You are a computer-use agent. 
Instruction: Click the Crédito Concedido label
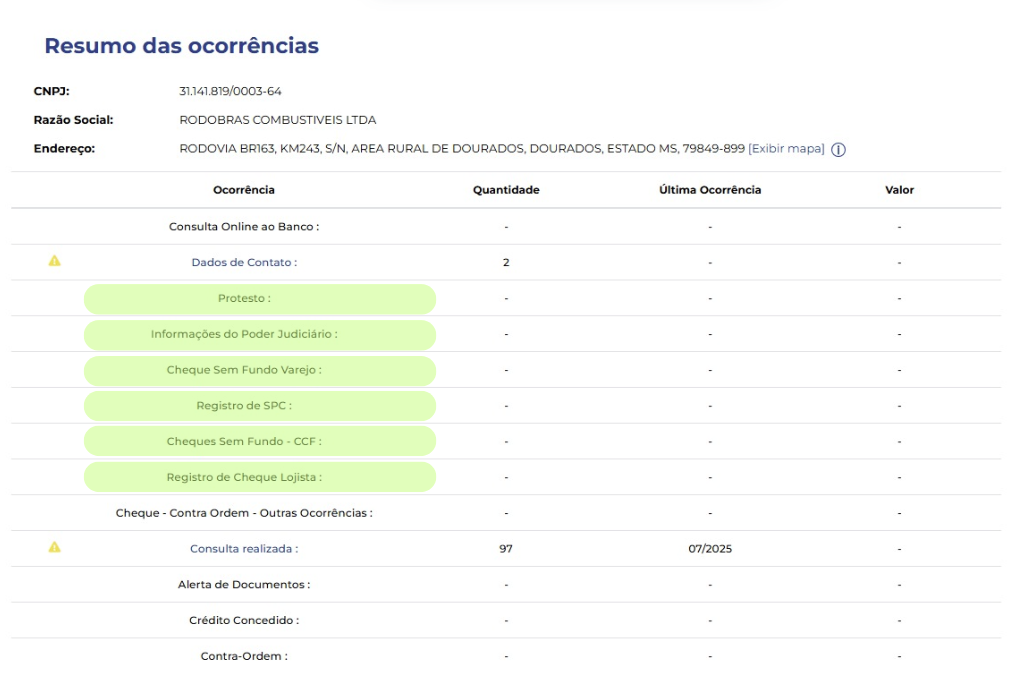pyautogui.click(x=244, y=620)
